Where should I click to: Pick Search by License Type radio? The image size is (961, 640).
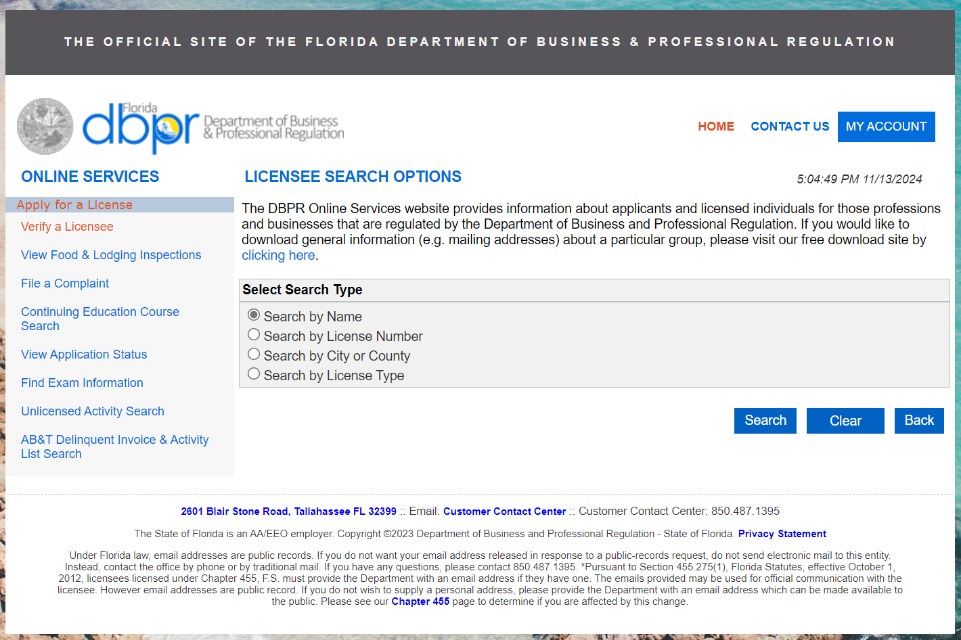tap(254, 374)
